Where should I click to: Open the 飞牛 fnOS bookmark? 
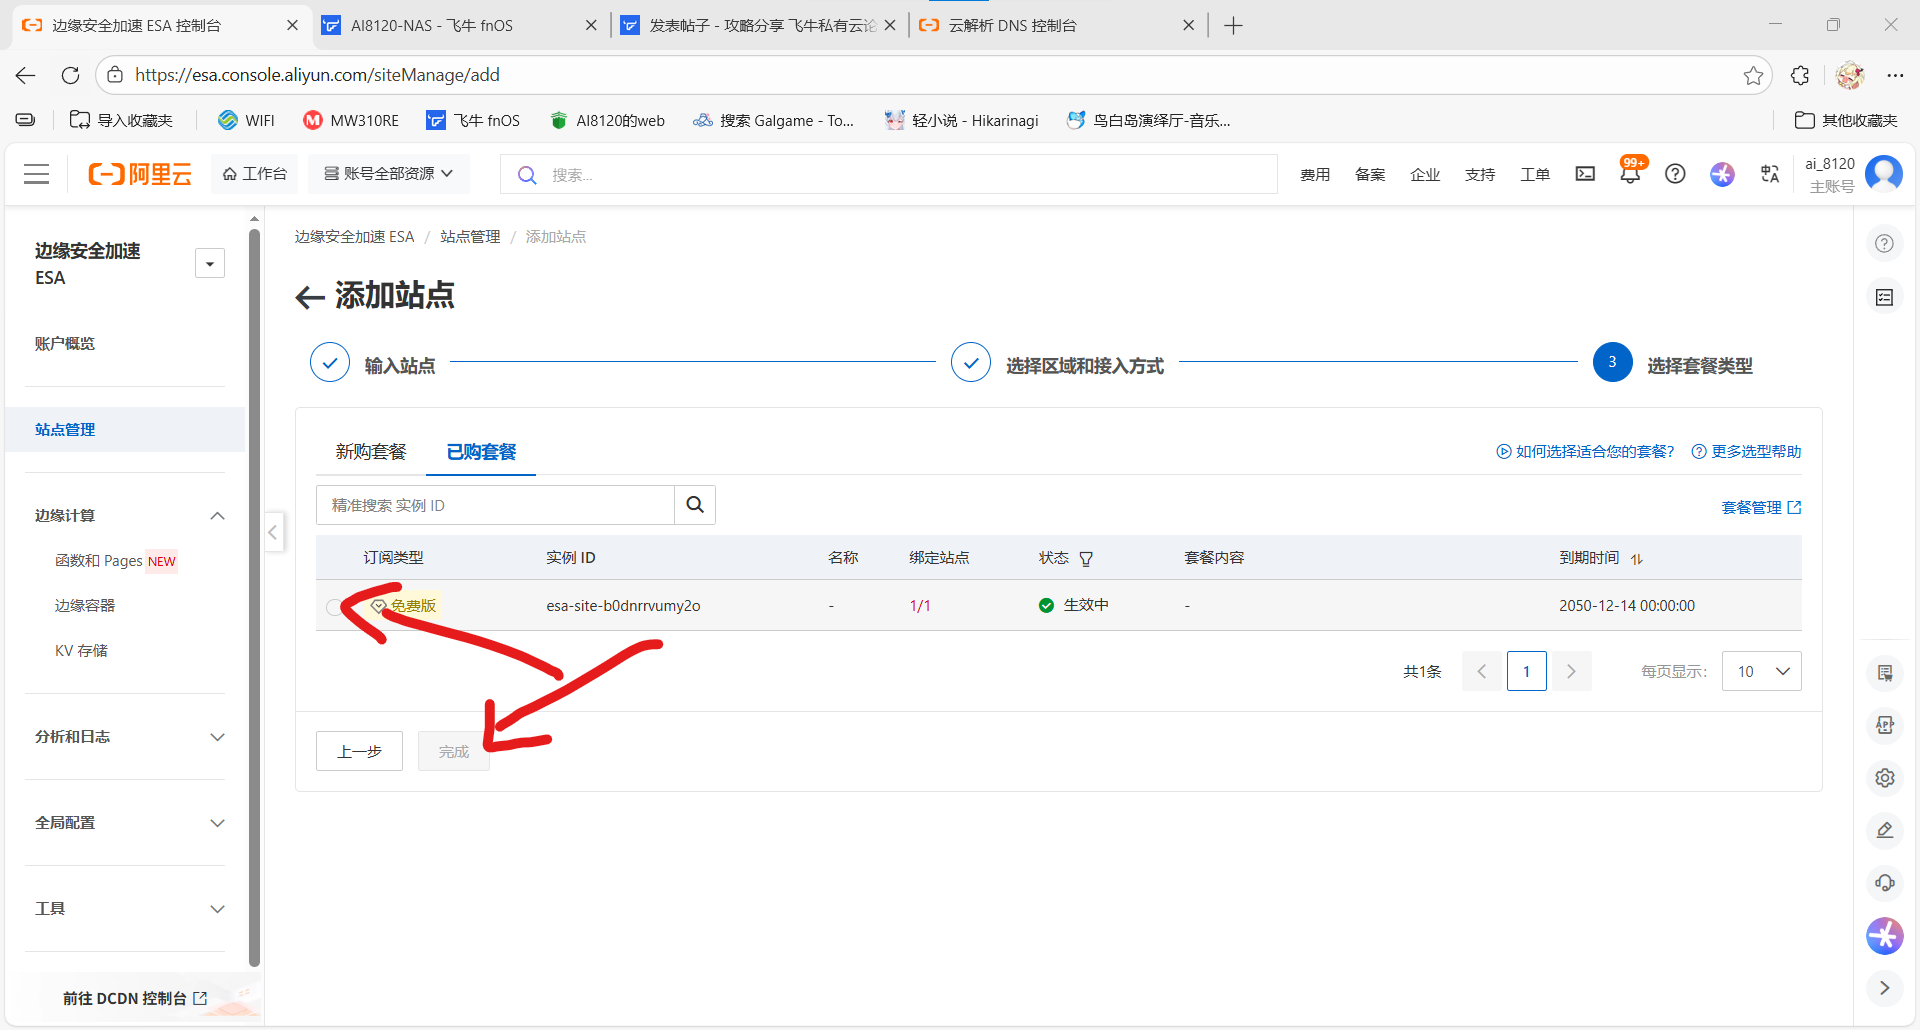pos(473,121)
